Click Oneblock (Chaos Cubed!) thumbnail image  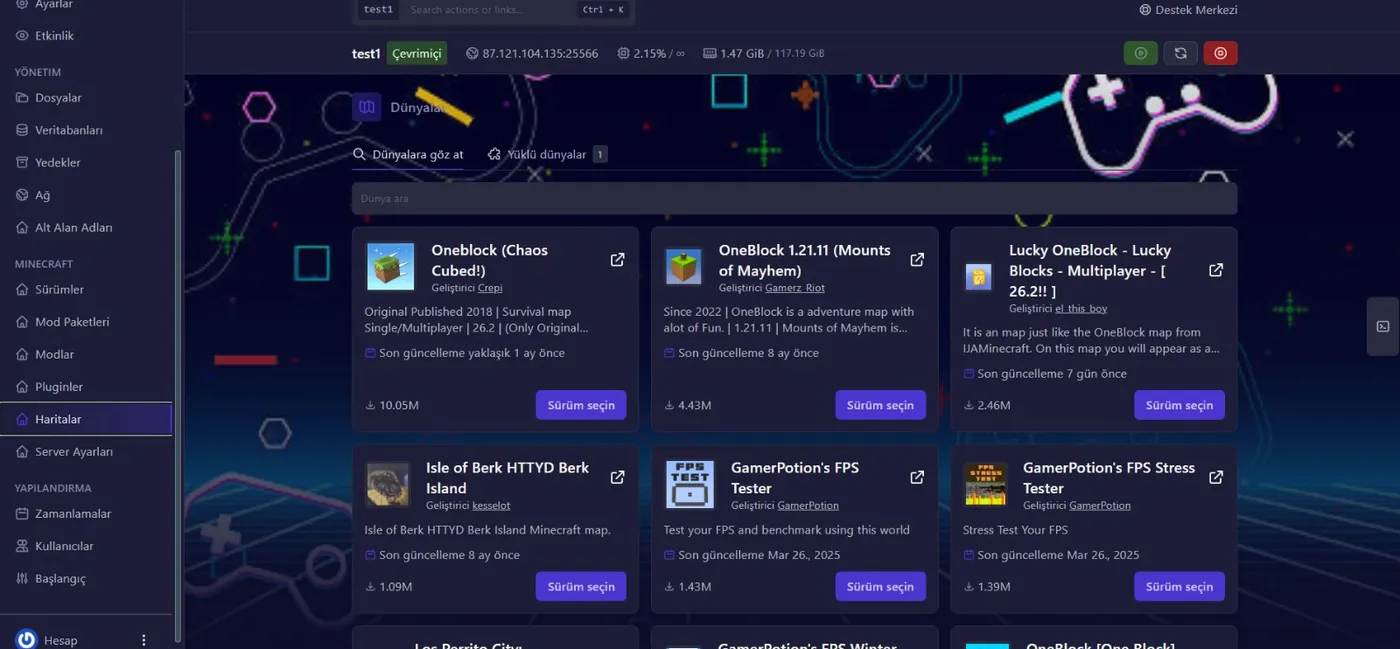(390, 267)
